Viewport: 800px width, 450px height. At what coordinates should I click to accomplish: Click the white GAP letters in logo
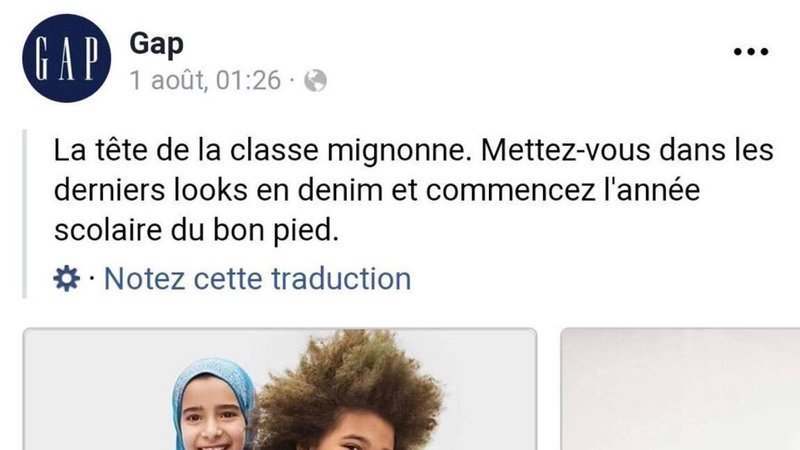click(x=66, y=58)
